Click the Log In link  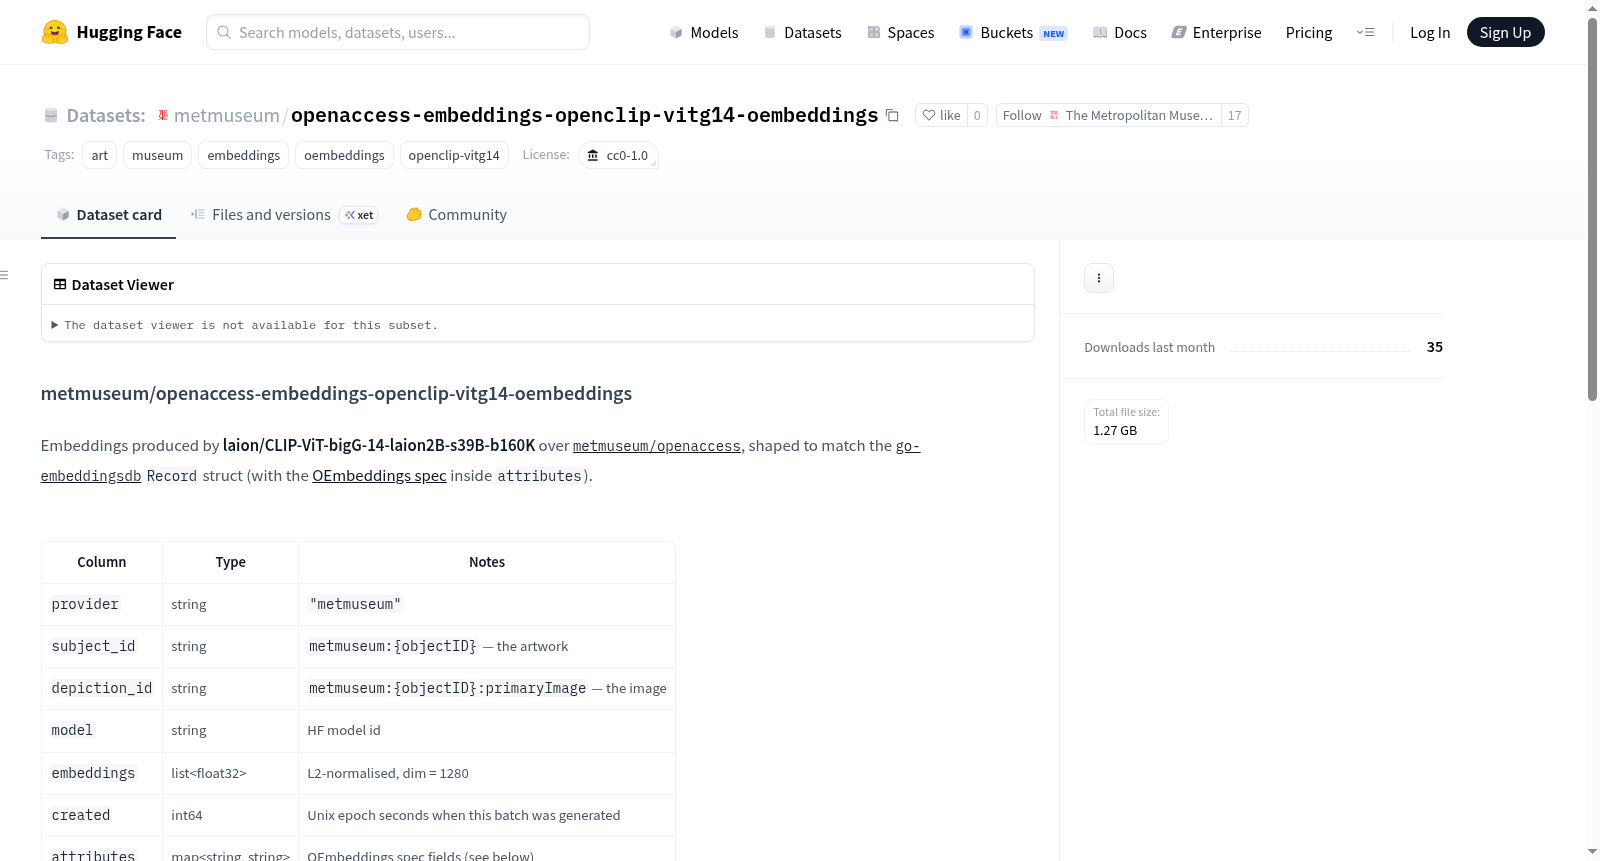1430,32
